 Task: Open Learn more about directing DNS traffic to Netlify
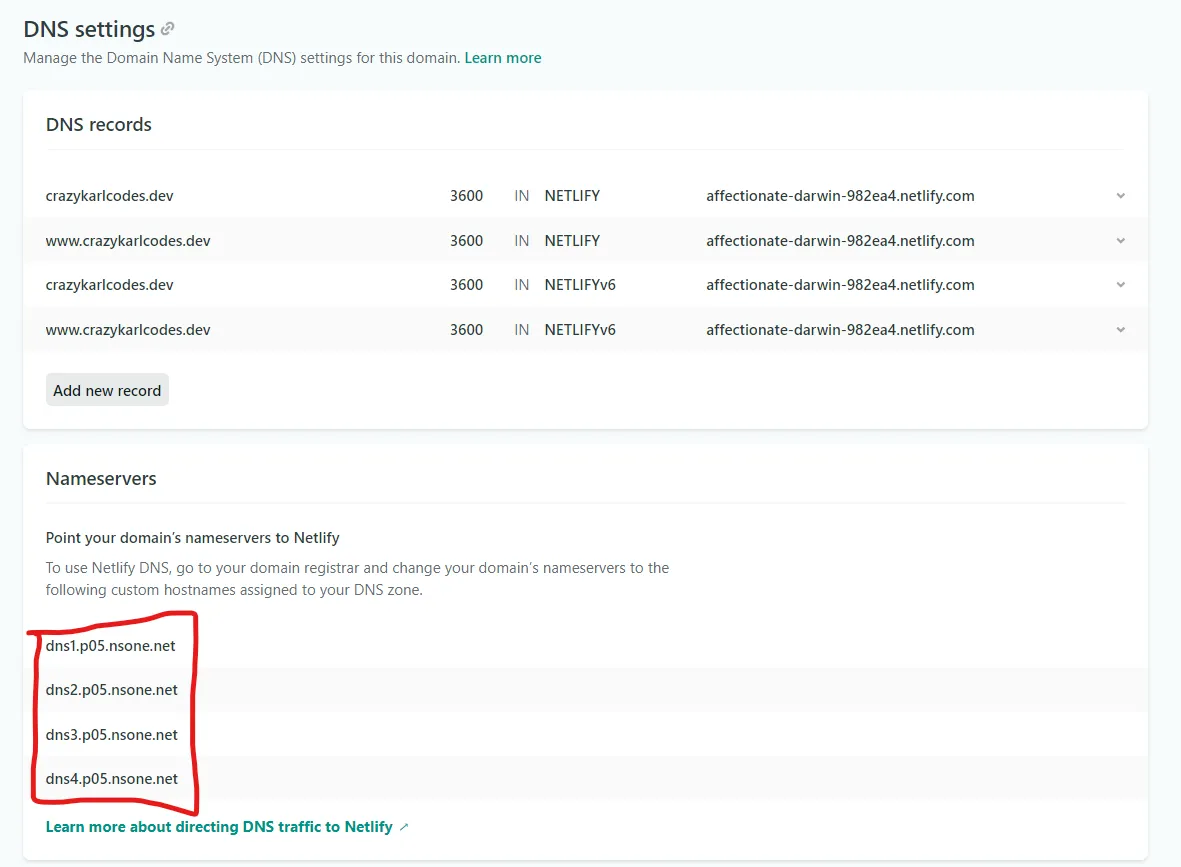219,827
